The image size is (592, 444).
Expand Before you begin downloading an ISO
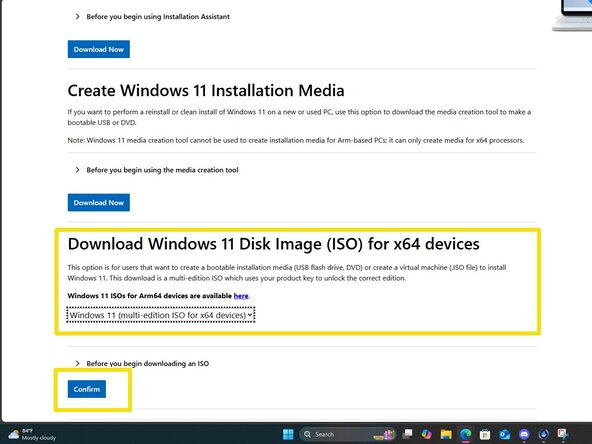point(142,363)
